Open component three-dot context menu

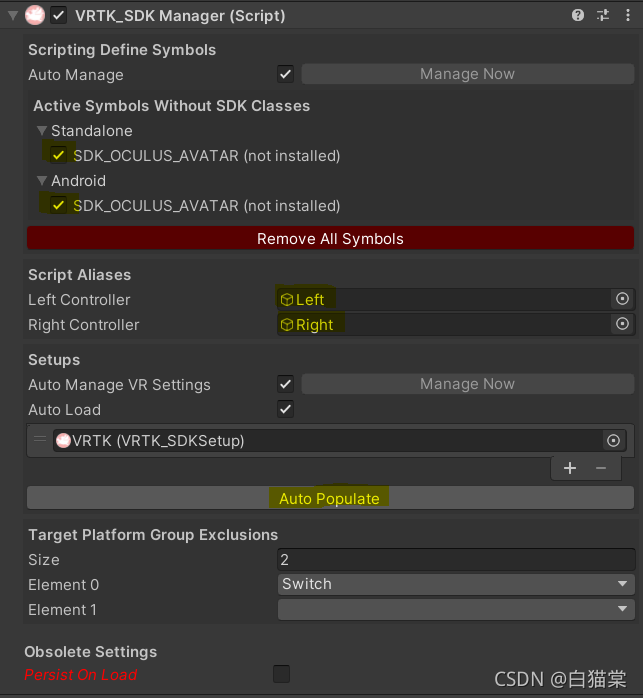click(x=628, y=16)
